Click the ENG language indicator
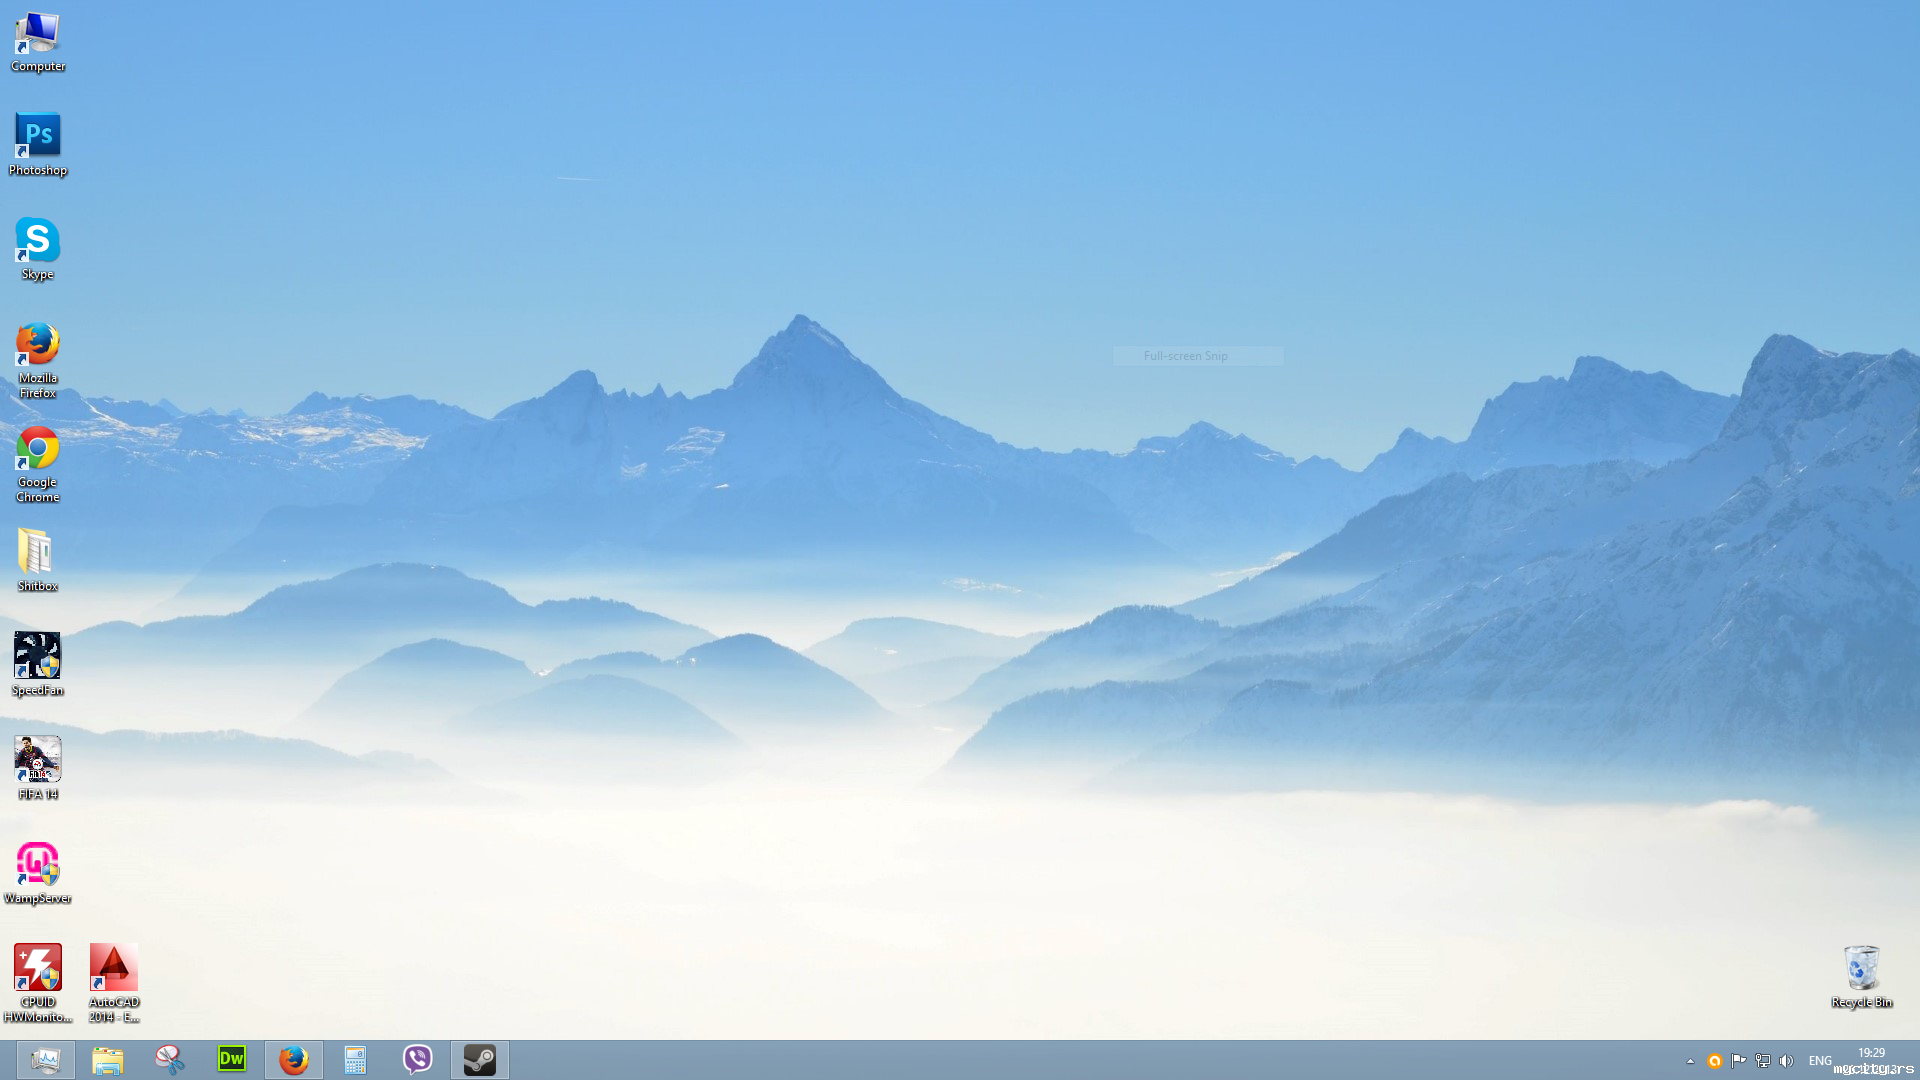 (1820, 1061)
